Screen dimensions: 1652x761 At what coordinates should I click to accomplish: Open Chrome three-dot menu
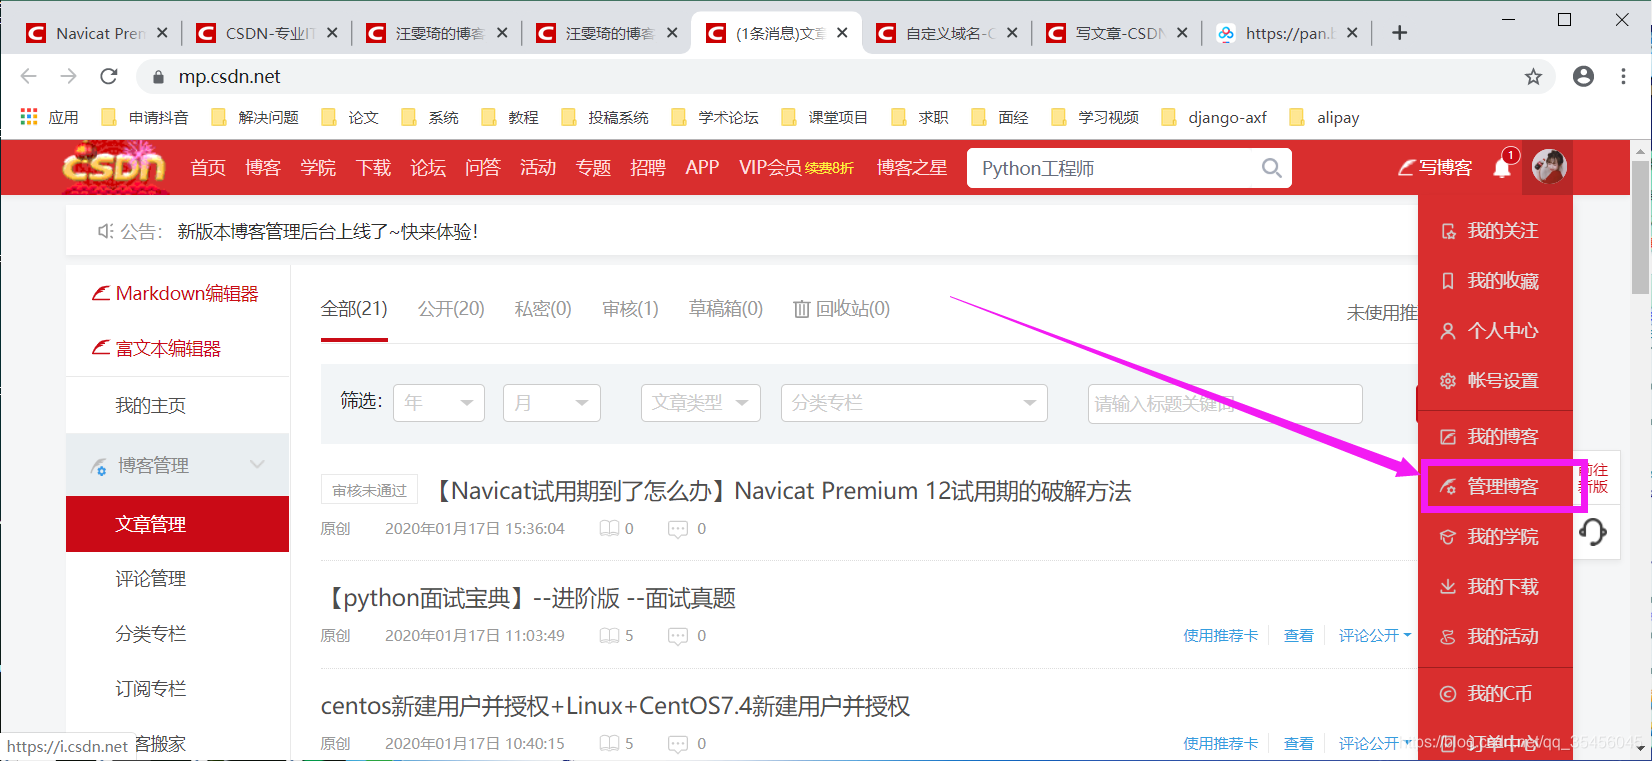pos(1623,76)
